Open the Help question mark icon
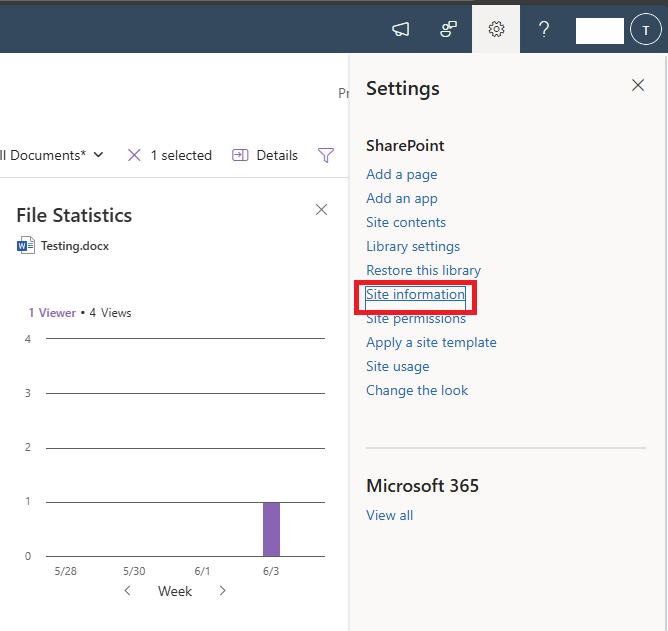 [x=544, y=29]
